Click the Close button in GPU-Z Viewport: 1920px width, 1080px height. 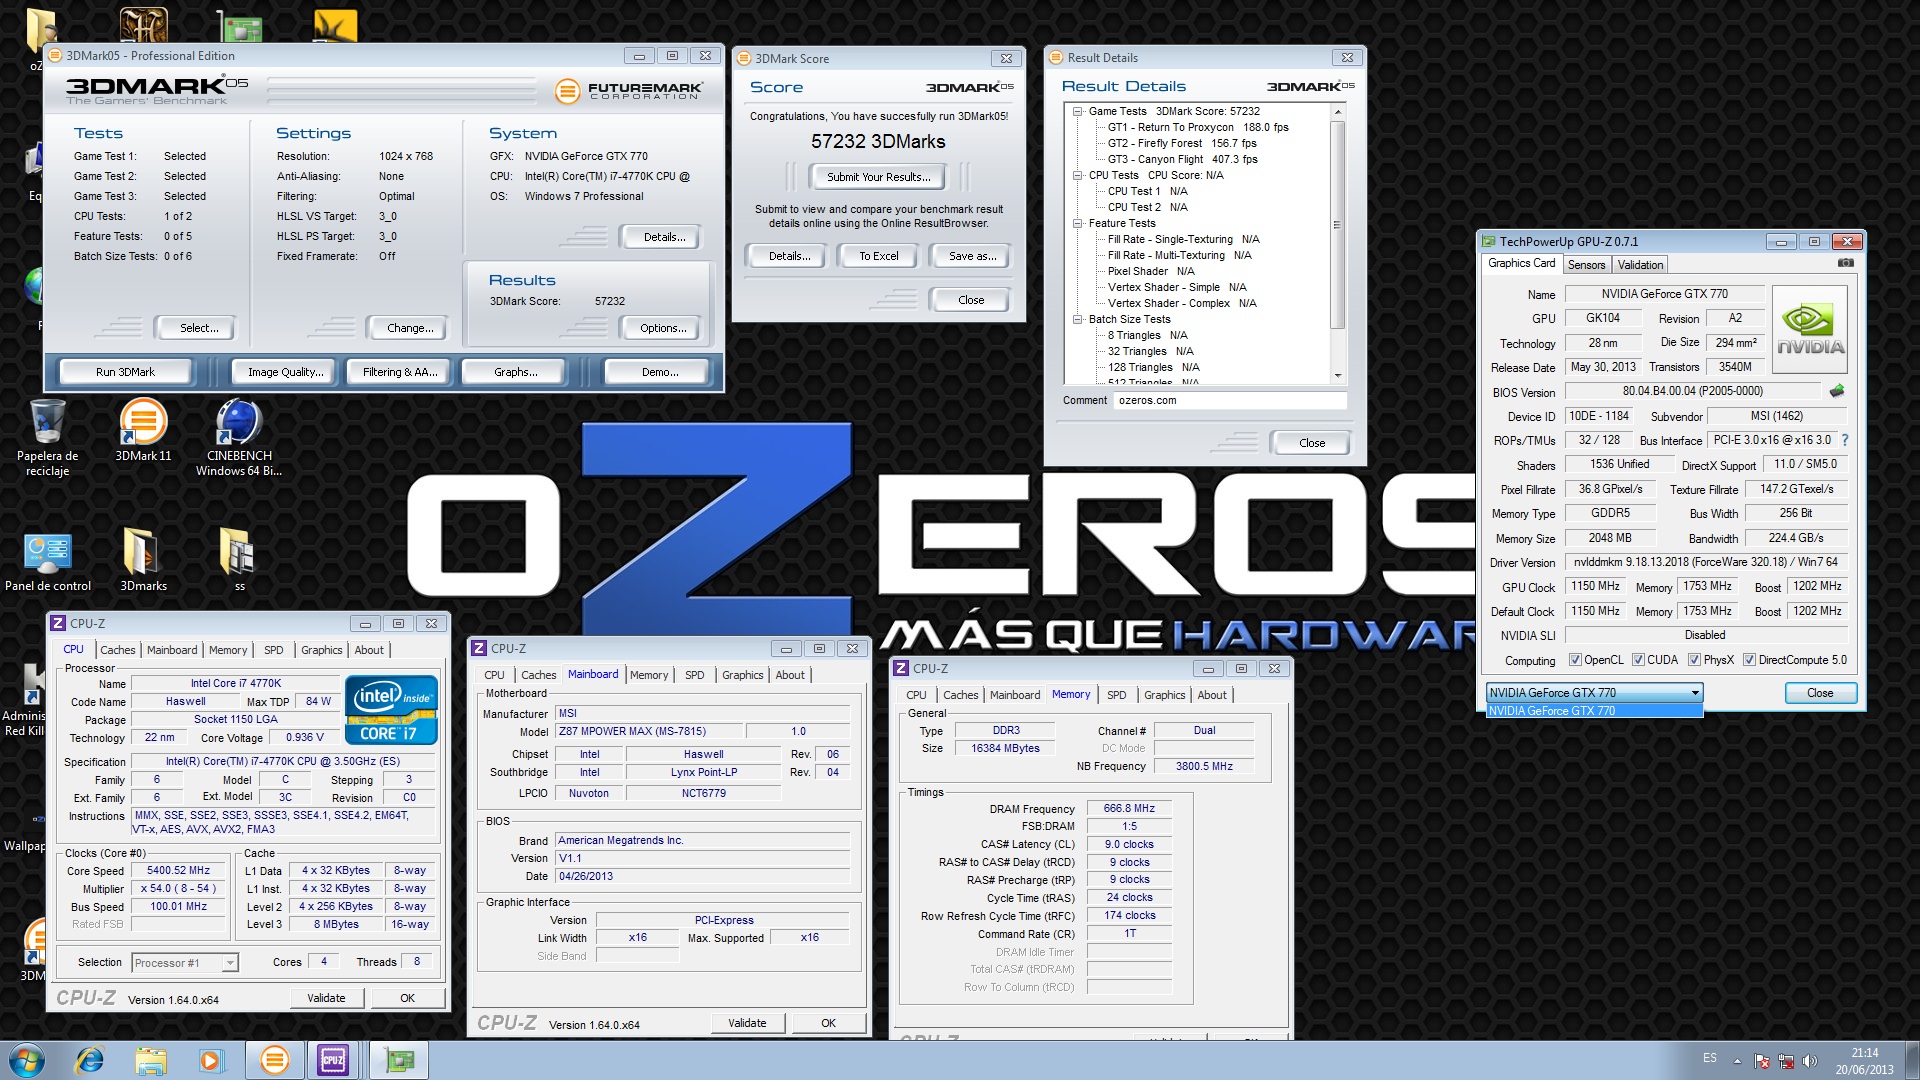pyautogui.click(x=1820, y=693)
